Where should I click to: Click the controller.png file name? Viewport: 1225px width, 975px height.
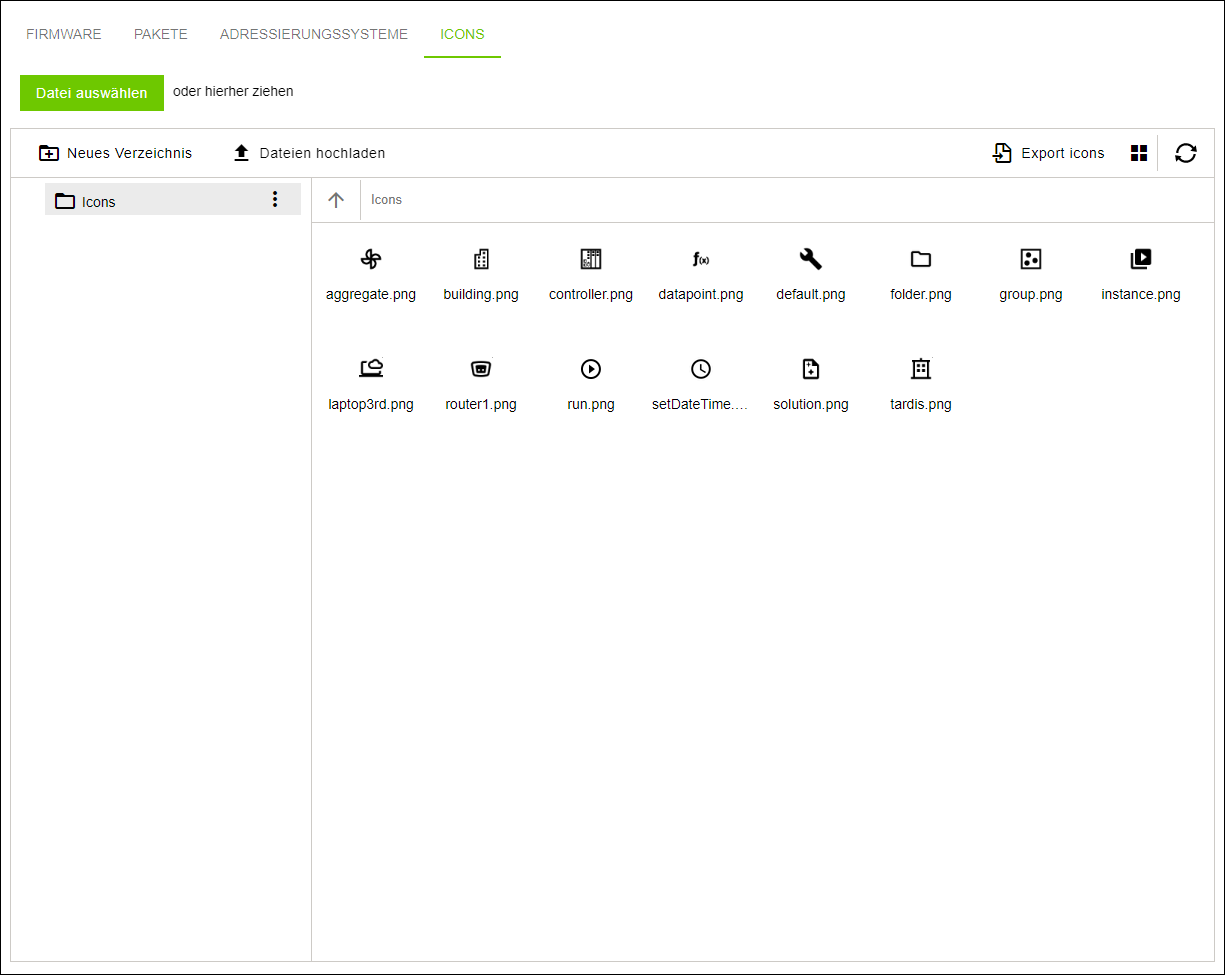click(x=591, y=294)
